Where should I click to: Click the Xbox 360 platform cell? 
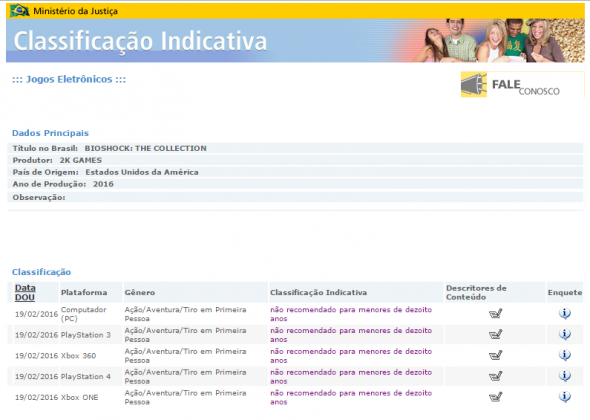point(78,356)
